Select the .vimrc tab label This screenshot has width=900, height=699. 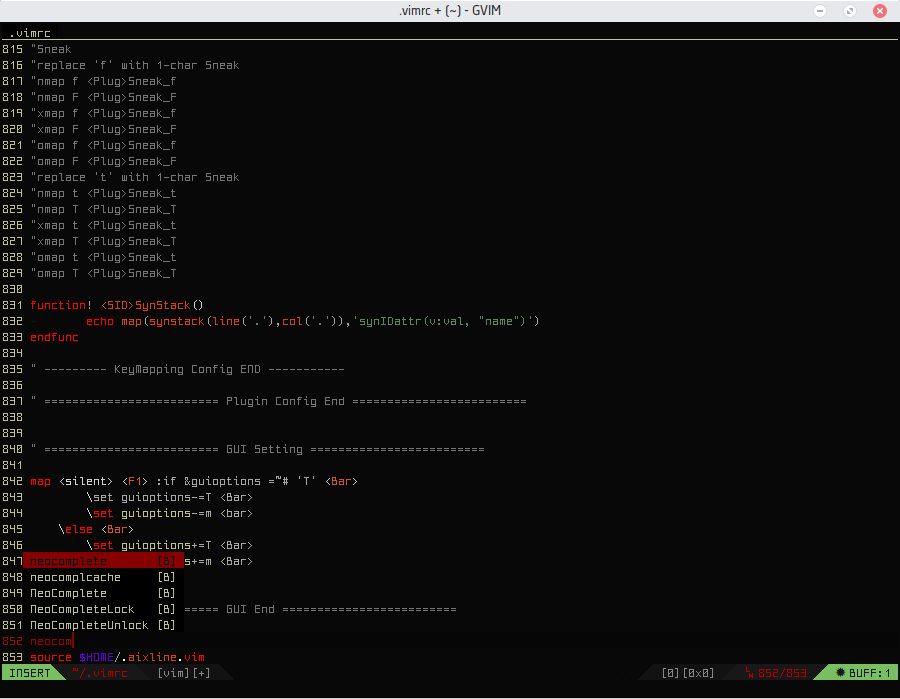pyautogui.click(x=30, y=33)
